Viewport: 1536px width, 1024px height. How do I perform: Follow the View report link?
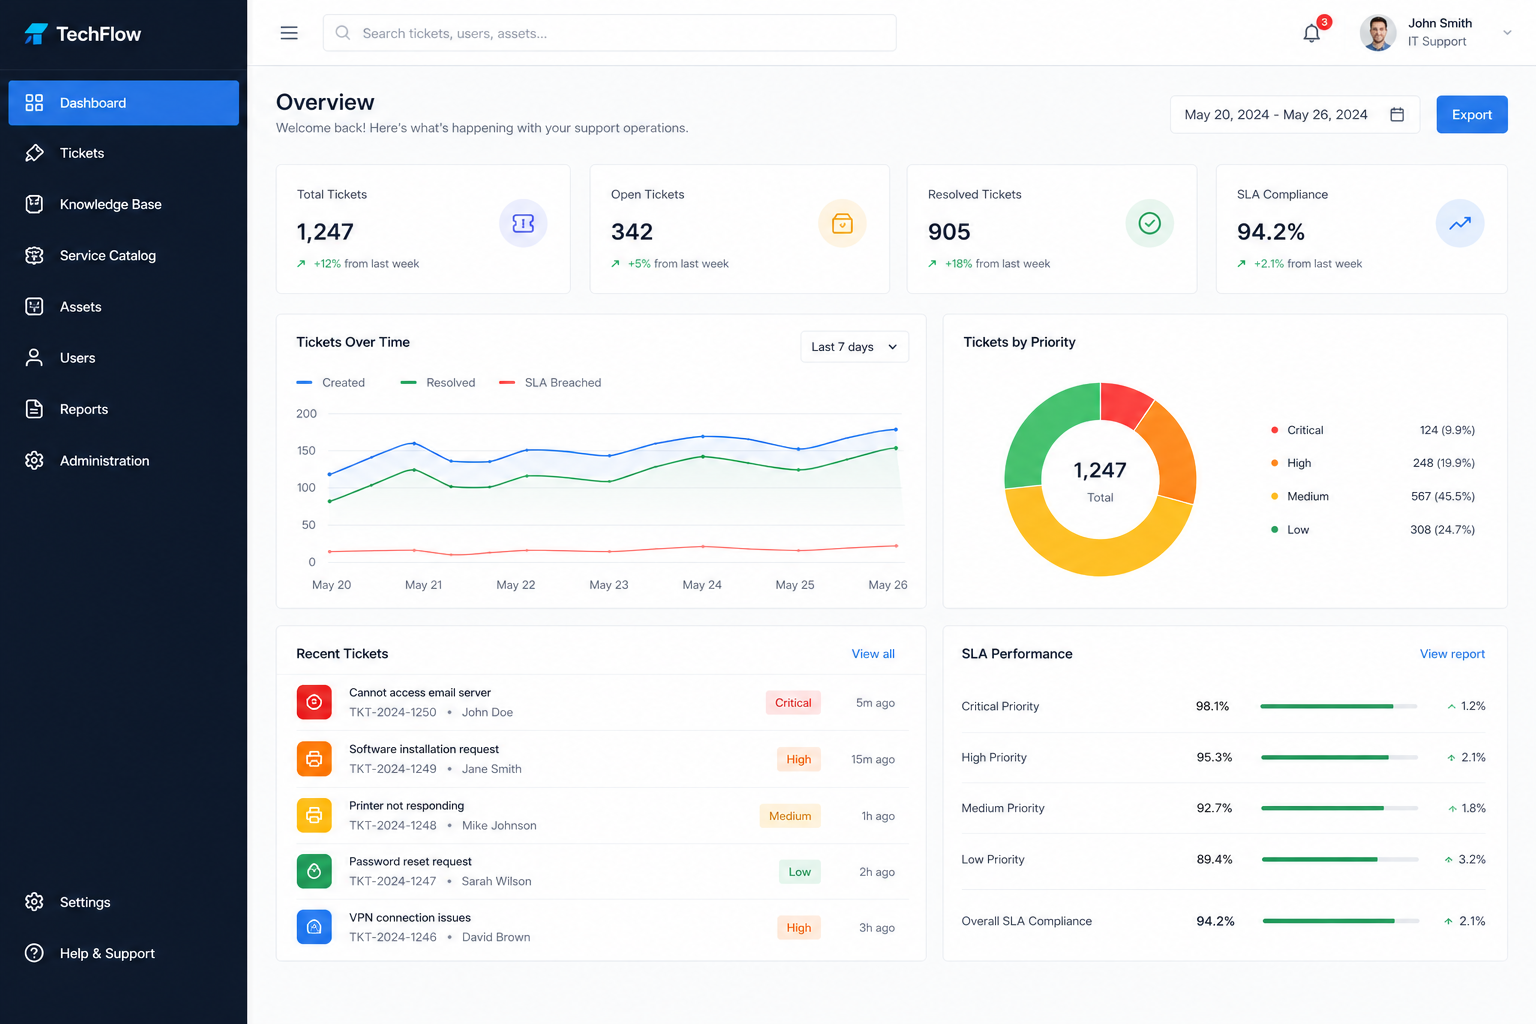click(x=1452, y=654)
